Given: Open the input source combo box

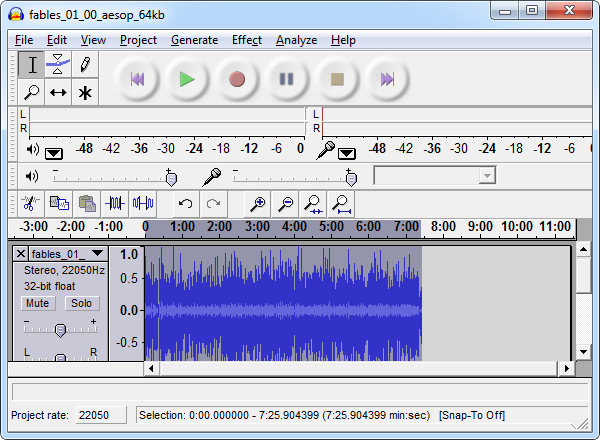Looking at the screenshot, I should click(x=435, y=176).
